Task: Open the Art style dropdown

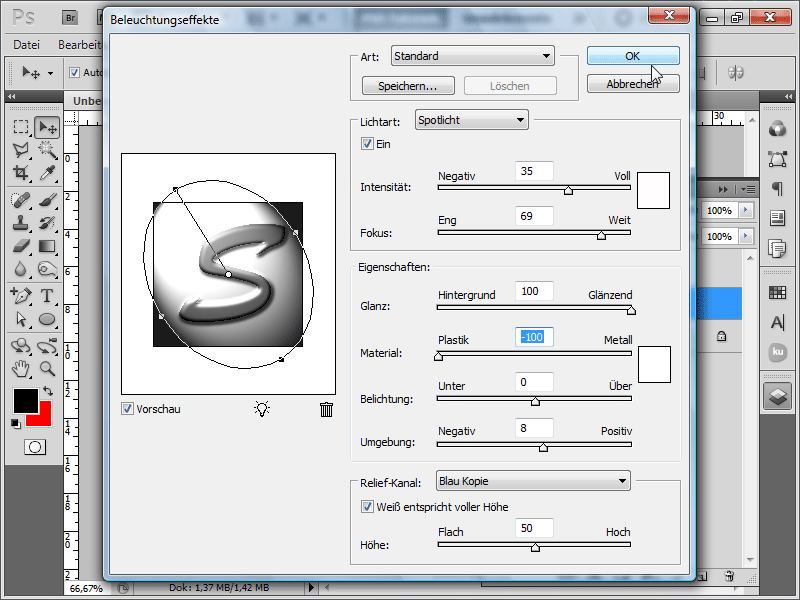Action: tap(472, 56)
